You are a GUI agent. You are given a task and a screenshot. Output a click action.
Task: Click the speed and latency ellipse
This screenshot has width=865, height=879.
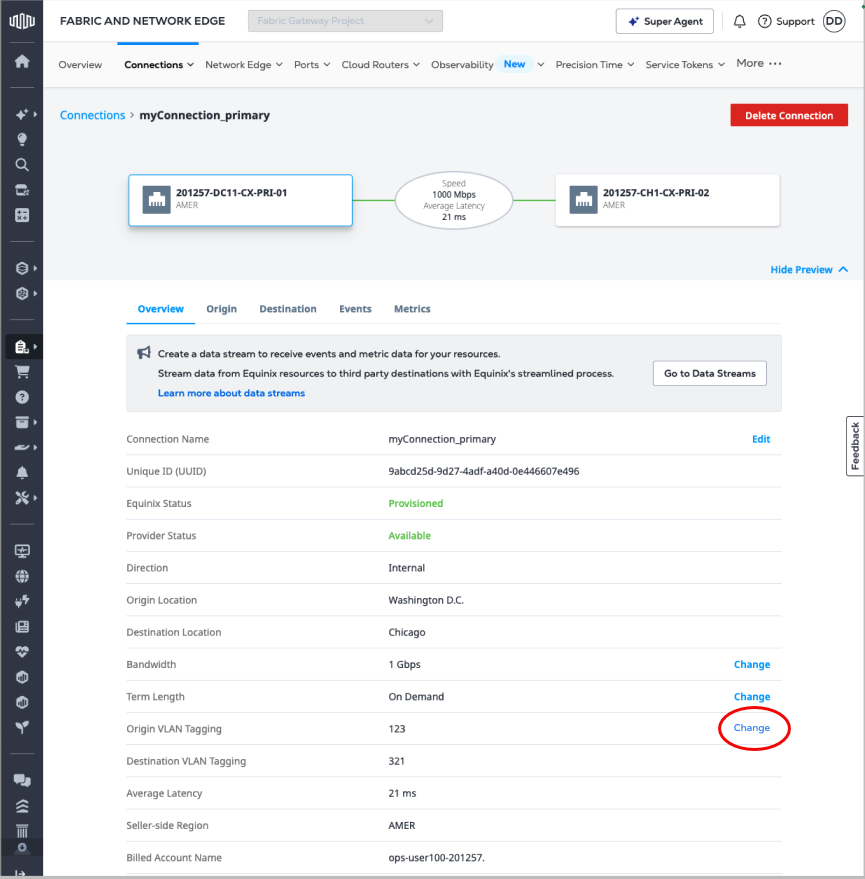(454, 200)
